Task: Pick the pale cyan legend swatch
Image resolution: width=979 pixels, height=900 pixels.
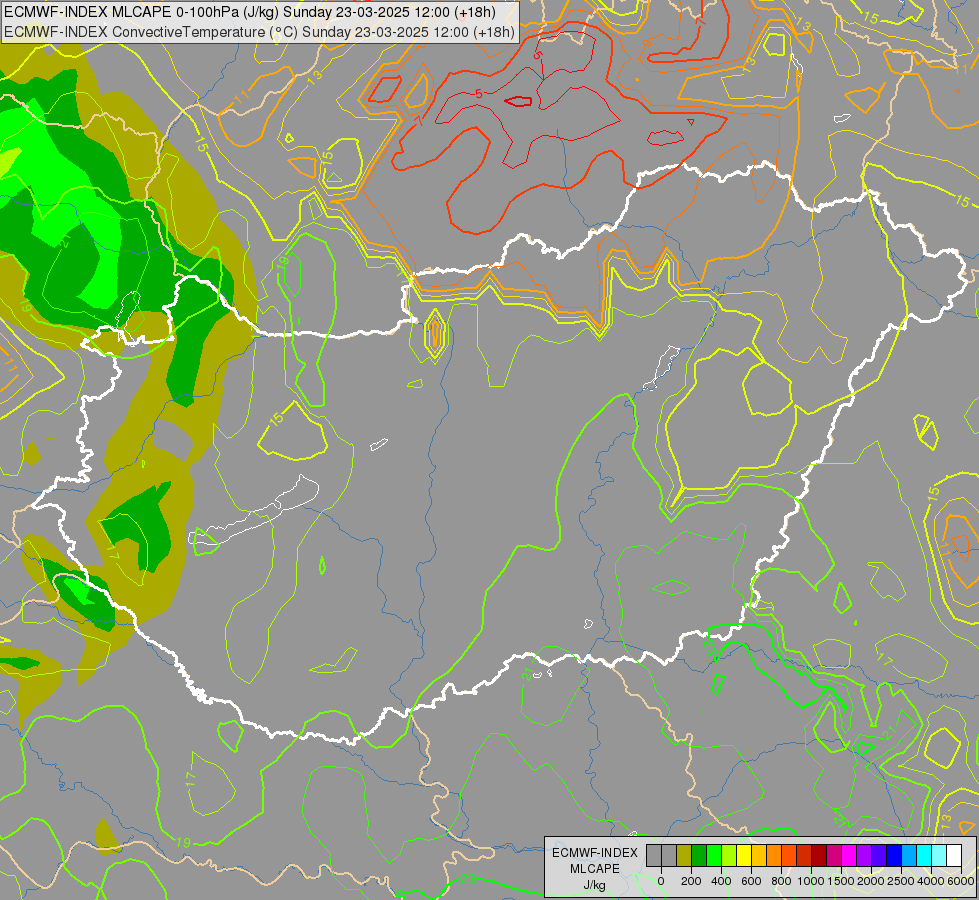Action: click(940, 855)
